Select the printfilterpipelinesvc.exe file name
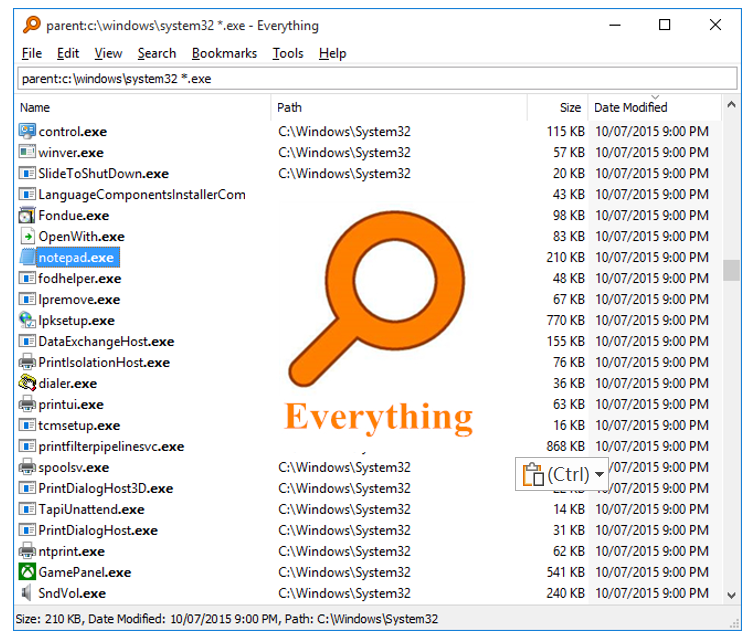The height and width of the screenshot is (639, 756). click(111, 447)
